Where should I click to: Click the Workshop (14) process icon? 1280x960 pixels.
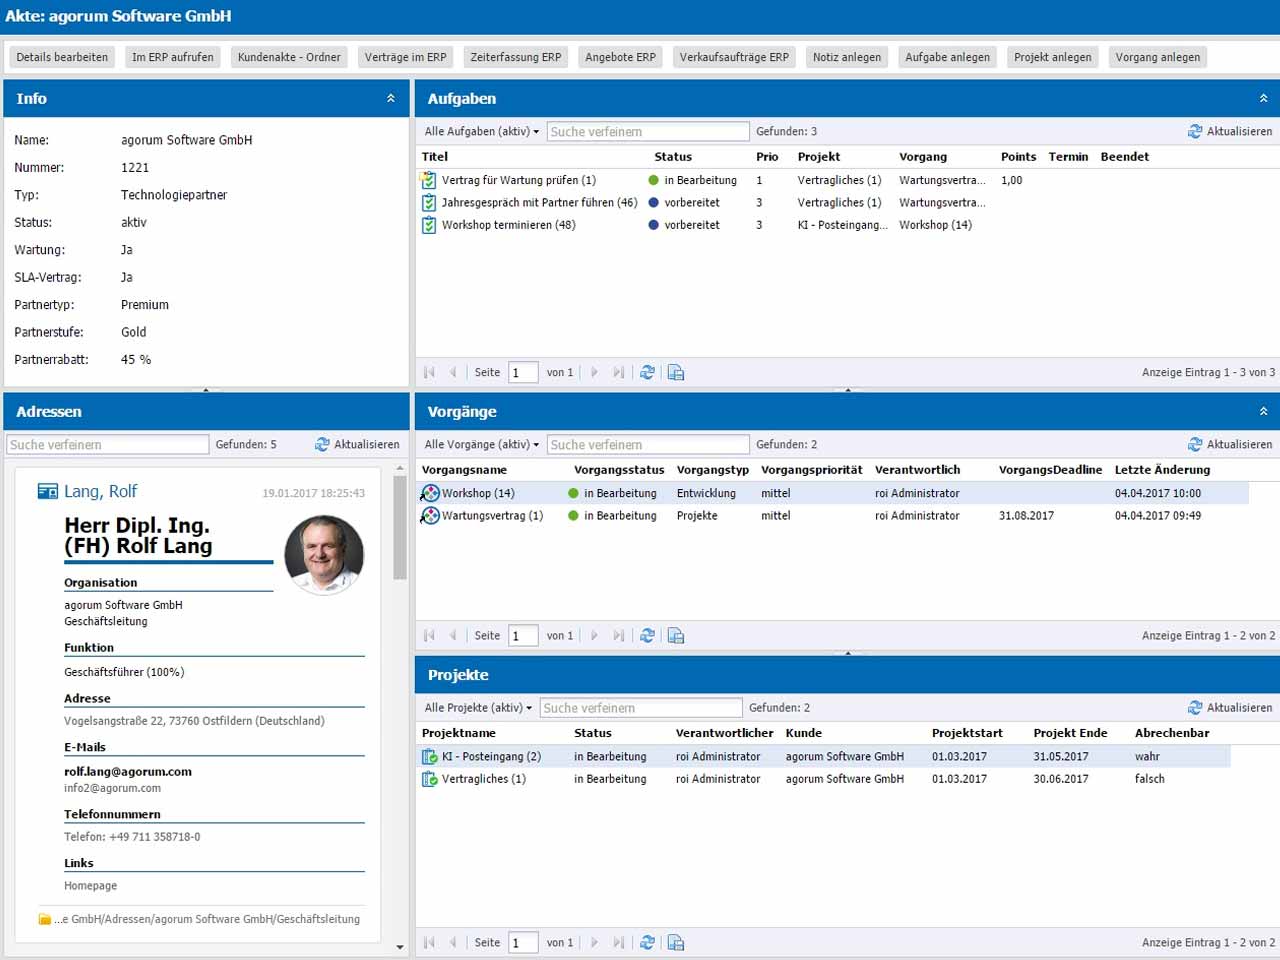click(430, 493)
